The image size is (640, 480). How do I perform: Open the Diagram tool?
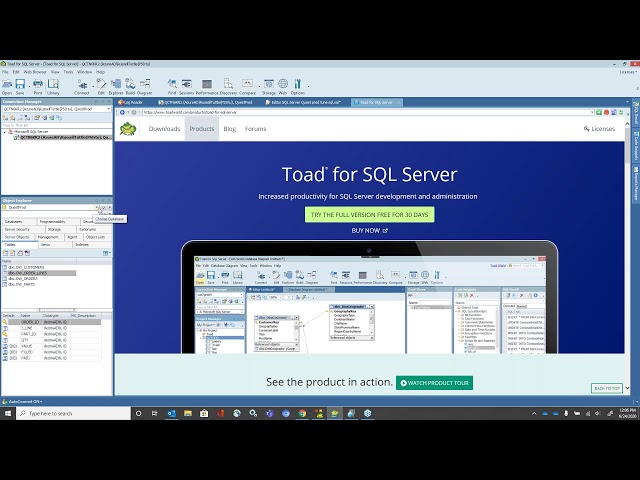pos(144,87)
